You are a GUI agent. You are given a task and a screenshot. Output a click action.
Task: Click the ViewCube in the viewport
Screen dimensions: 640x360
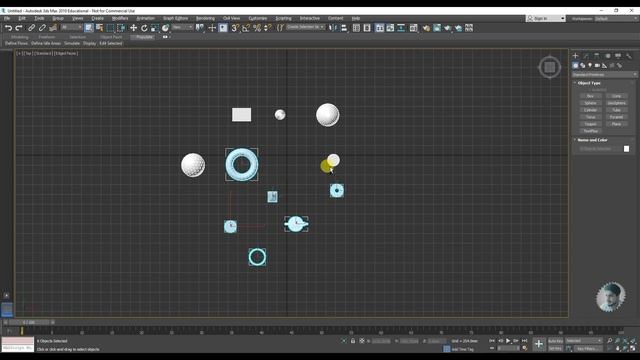(x=549, y=67)
